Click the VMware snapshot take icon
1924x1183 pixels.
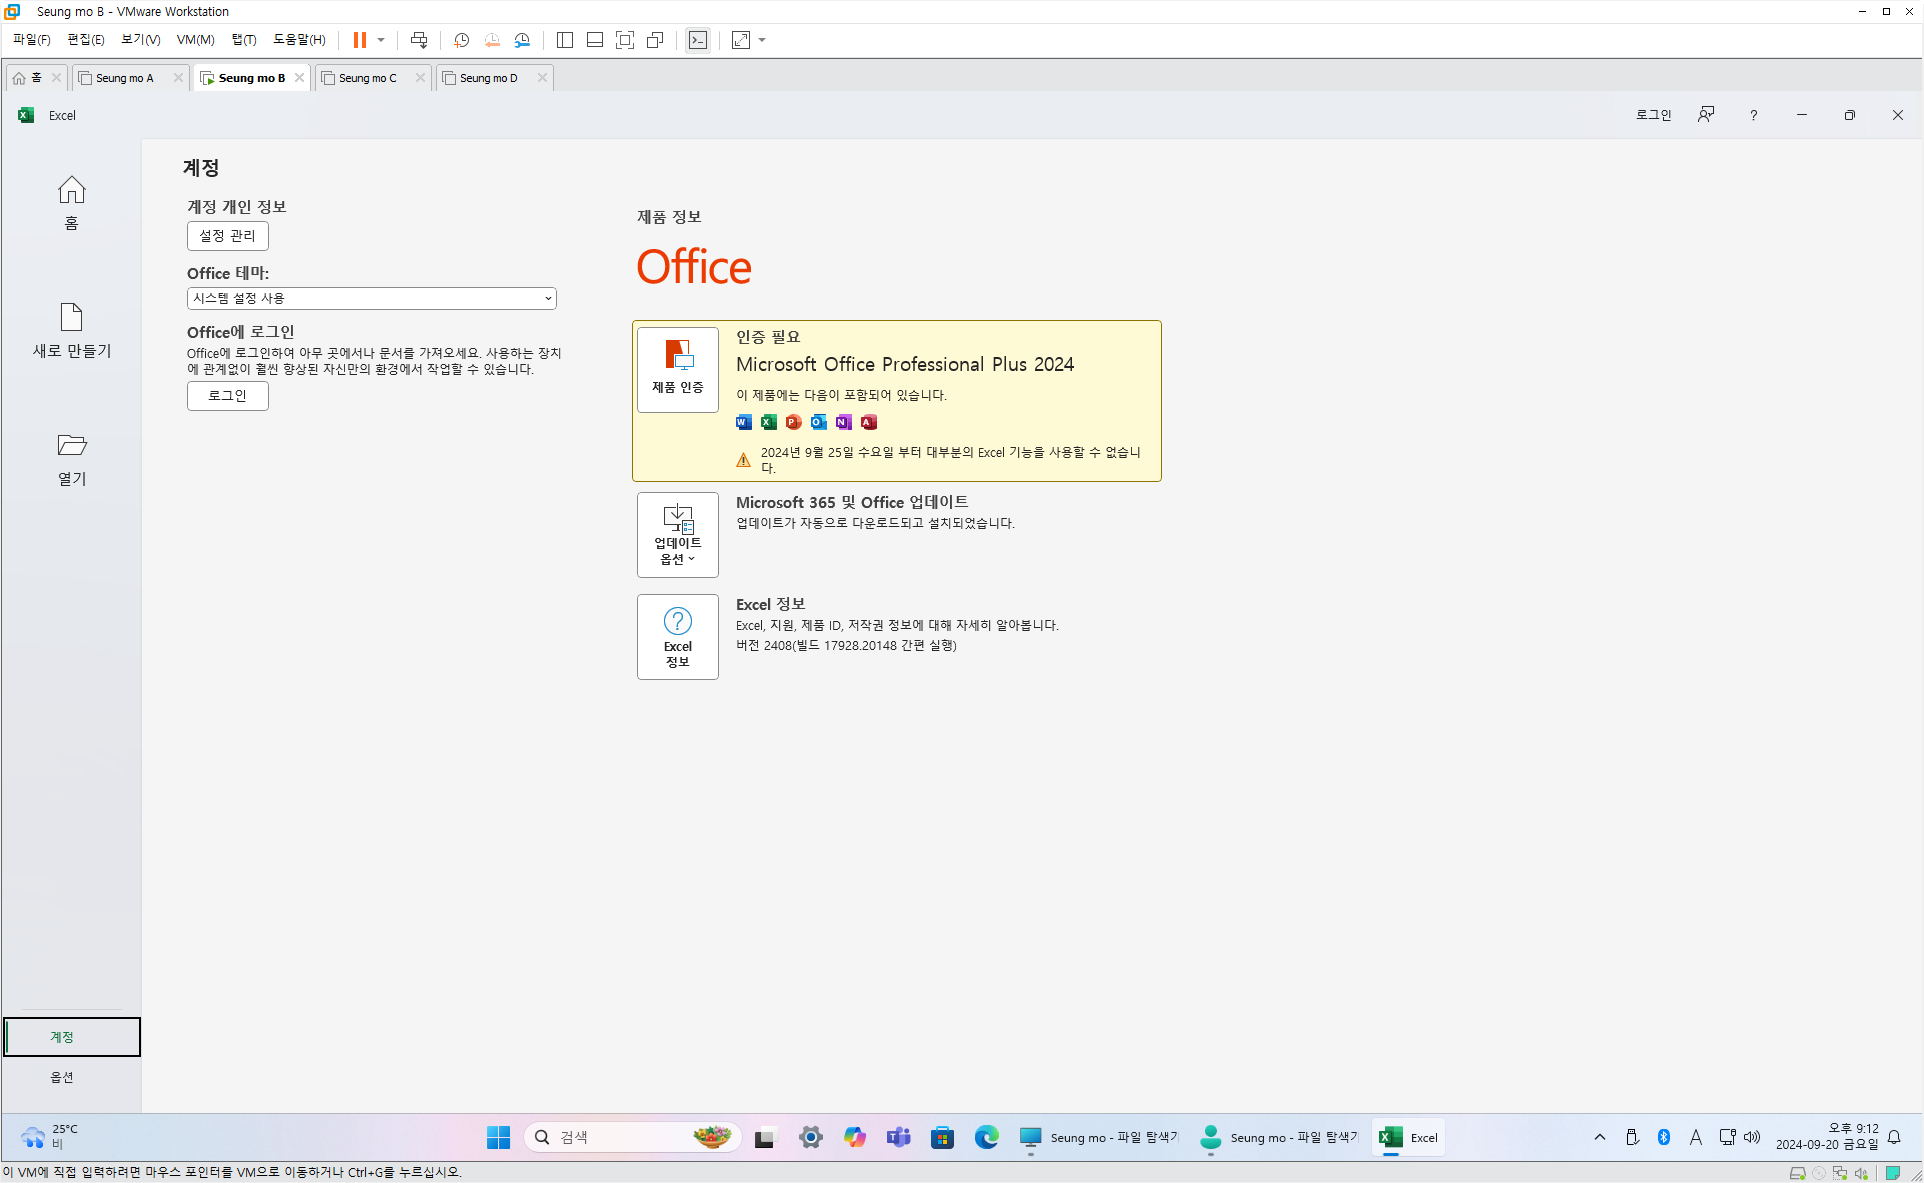pos(461,40)
